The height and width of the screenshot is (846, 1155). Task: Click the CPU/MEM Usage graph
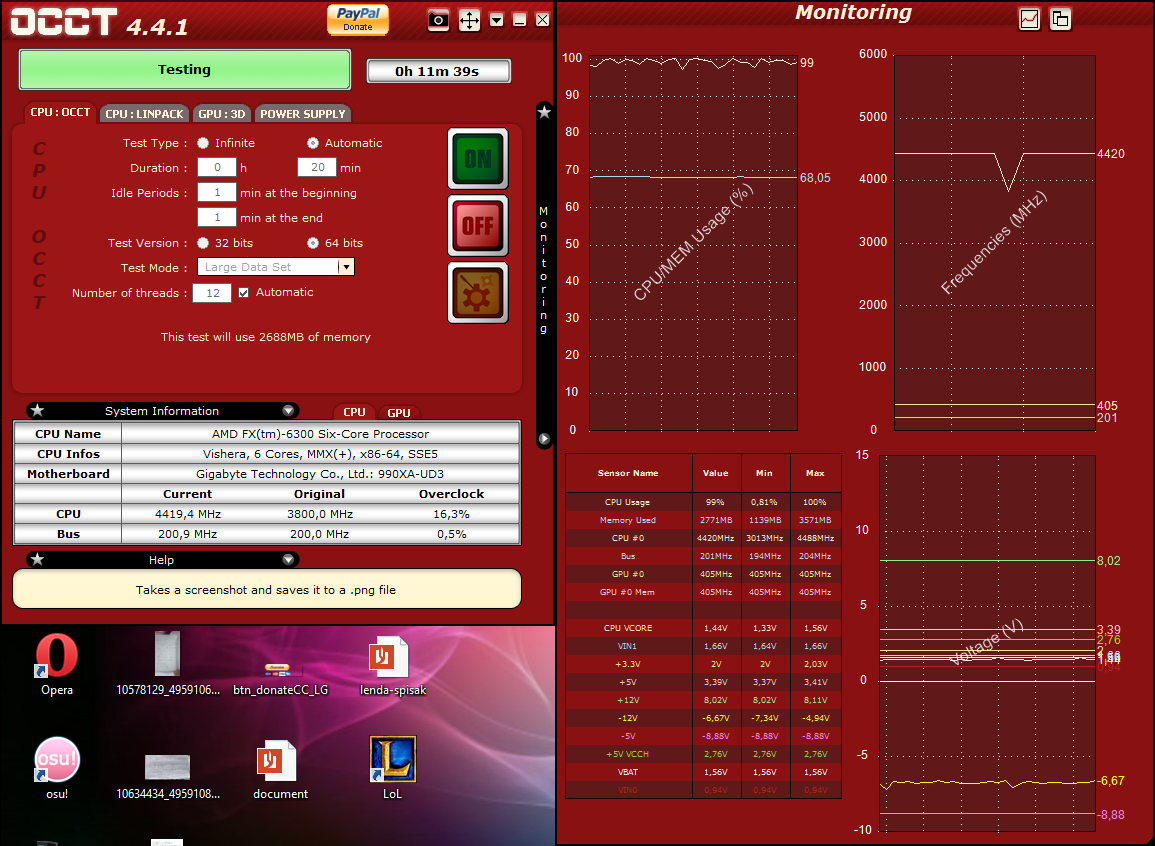tap(693, 243)
